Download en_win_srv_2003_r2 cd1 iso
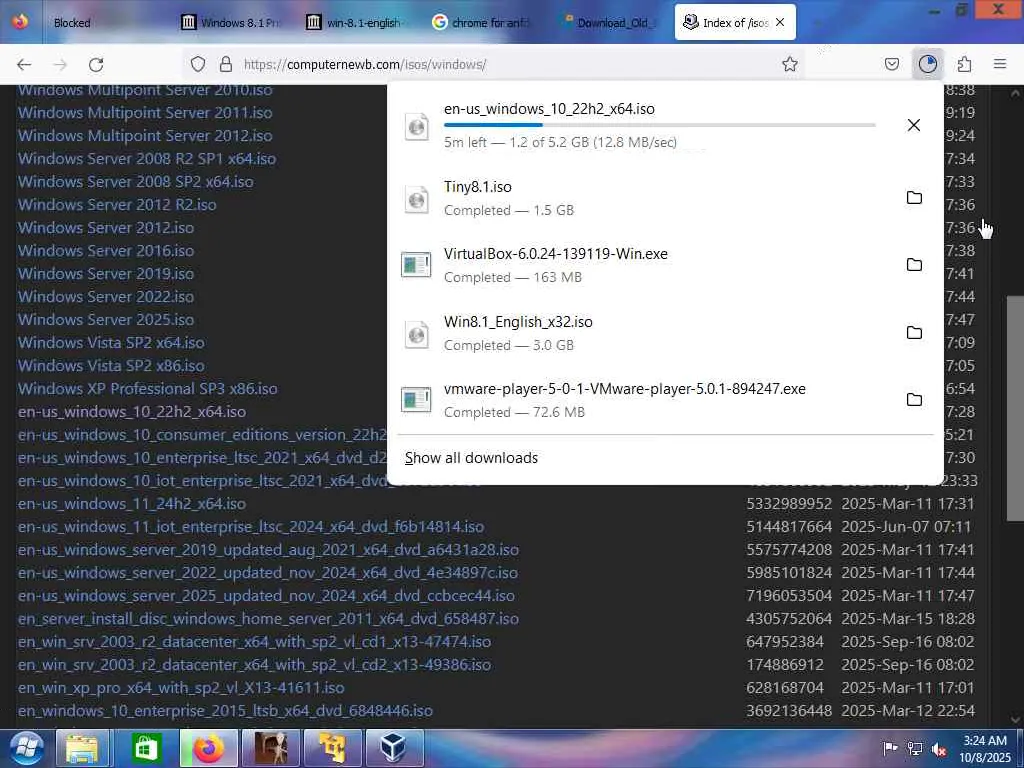The width and height of the screenshot is (1024, 768). [x=255, y=641]
